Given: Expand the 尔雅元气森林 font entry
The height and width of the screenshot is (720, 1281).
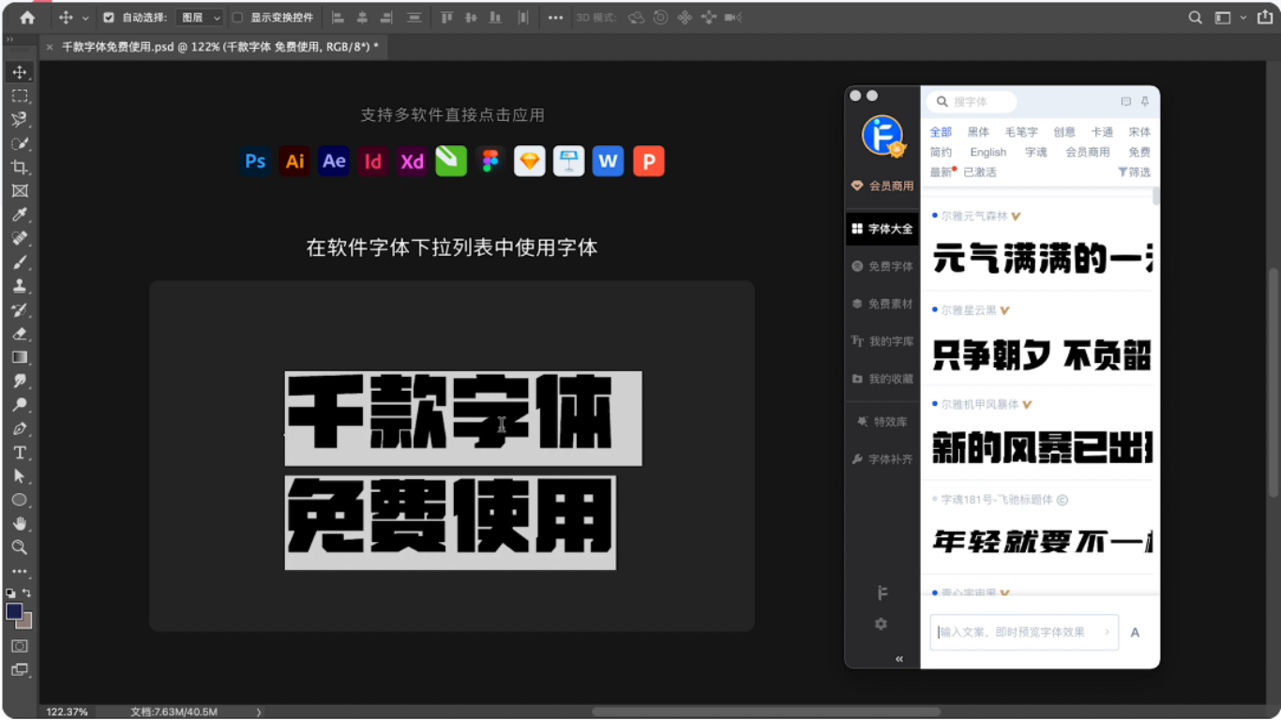Looking at the screenshot, I should tap(1018, 215).
